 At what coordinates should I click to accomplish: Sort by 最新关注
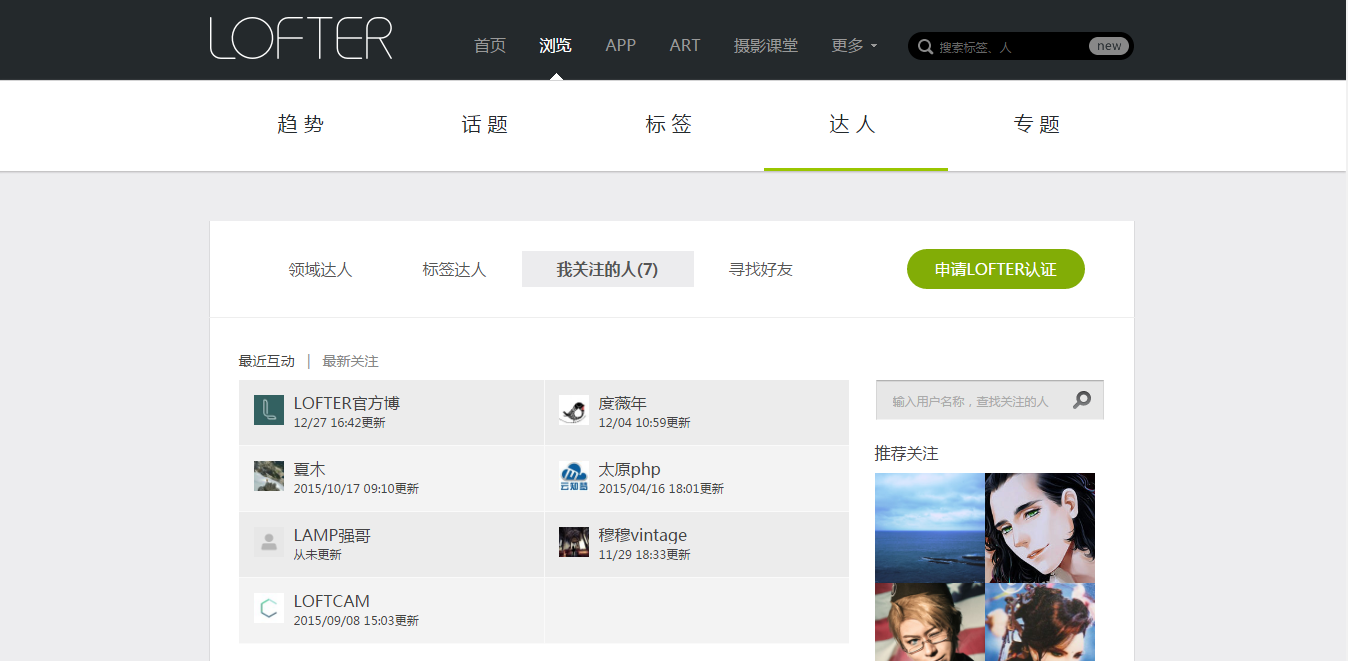[x=350, y=361]
